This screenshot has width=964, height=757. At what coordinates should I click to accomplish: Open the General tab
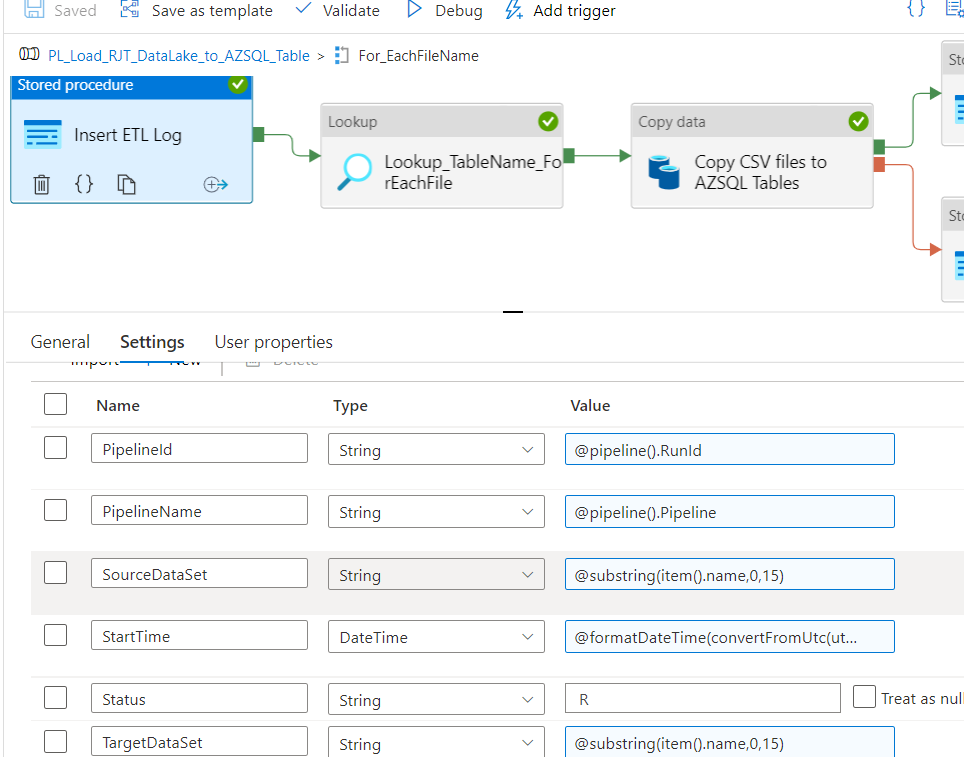60,341
